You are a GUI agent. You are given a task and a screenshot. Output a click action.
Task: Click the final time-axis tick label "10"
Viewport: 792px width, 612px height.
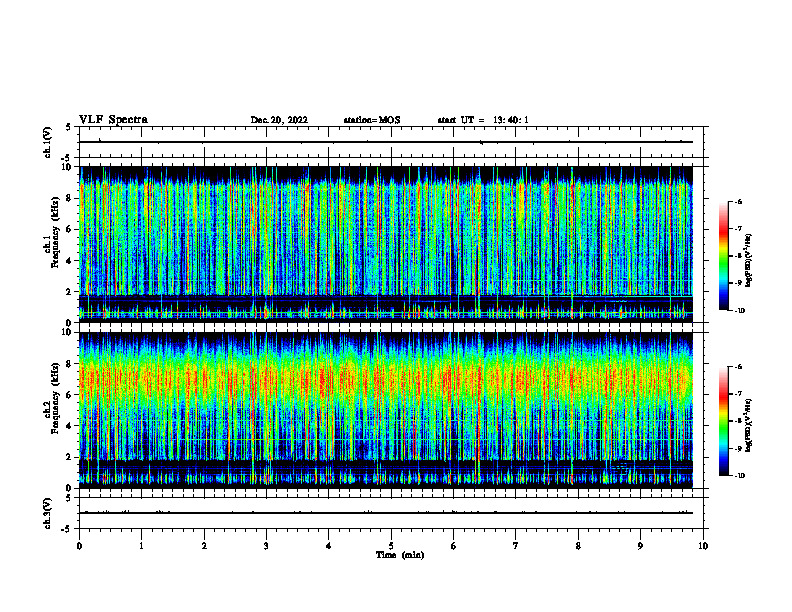(x=703, y=546)
